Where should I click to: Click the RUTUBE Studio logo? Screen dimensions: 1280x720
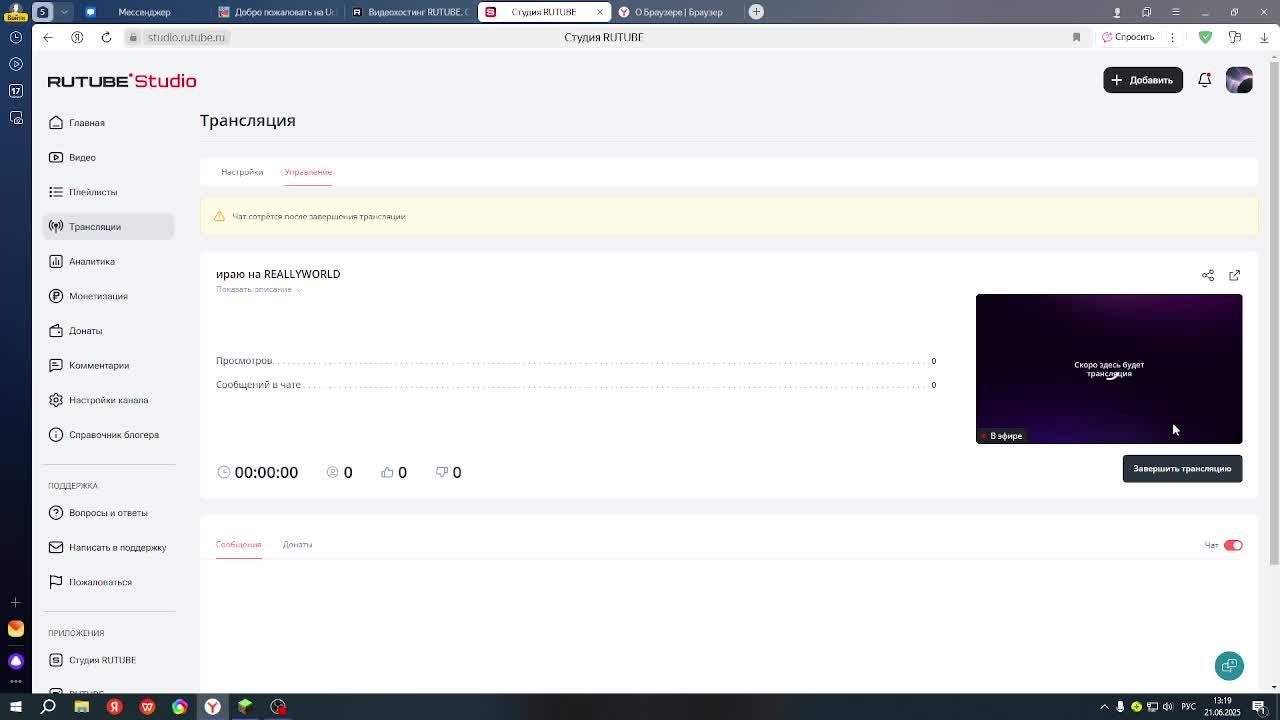click(x=122, y=81)
